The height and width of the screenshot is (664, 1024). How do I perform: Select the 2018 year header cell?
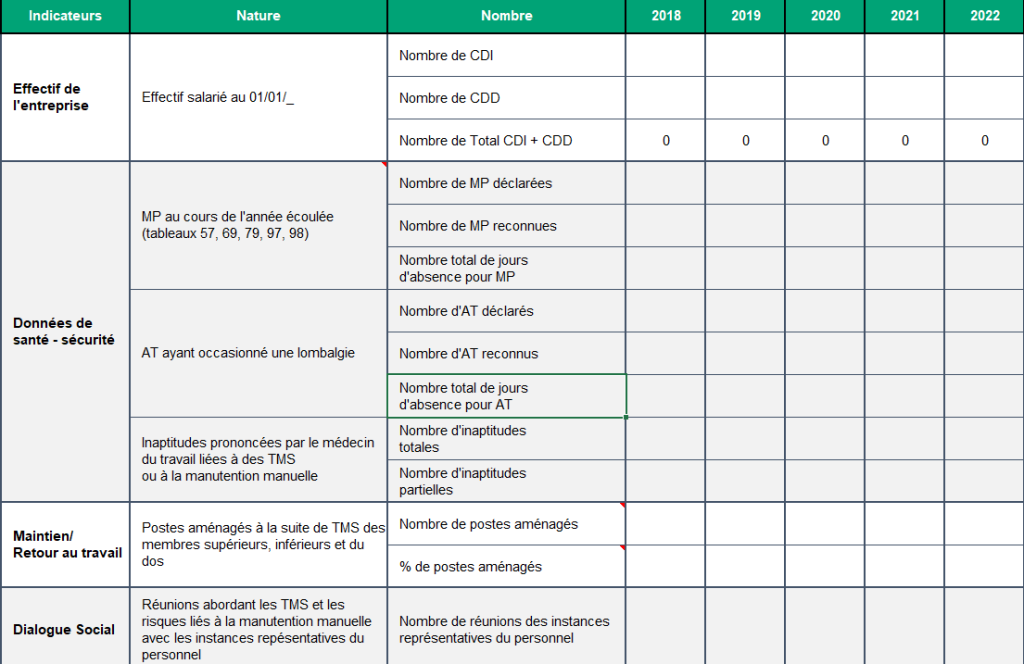coord(665,16)
